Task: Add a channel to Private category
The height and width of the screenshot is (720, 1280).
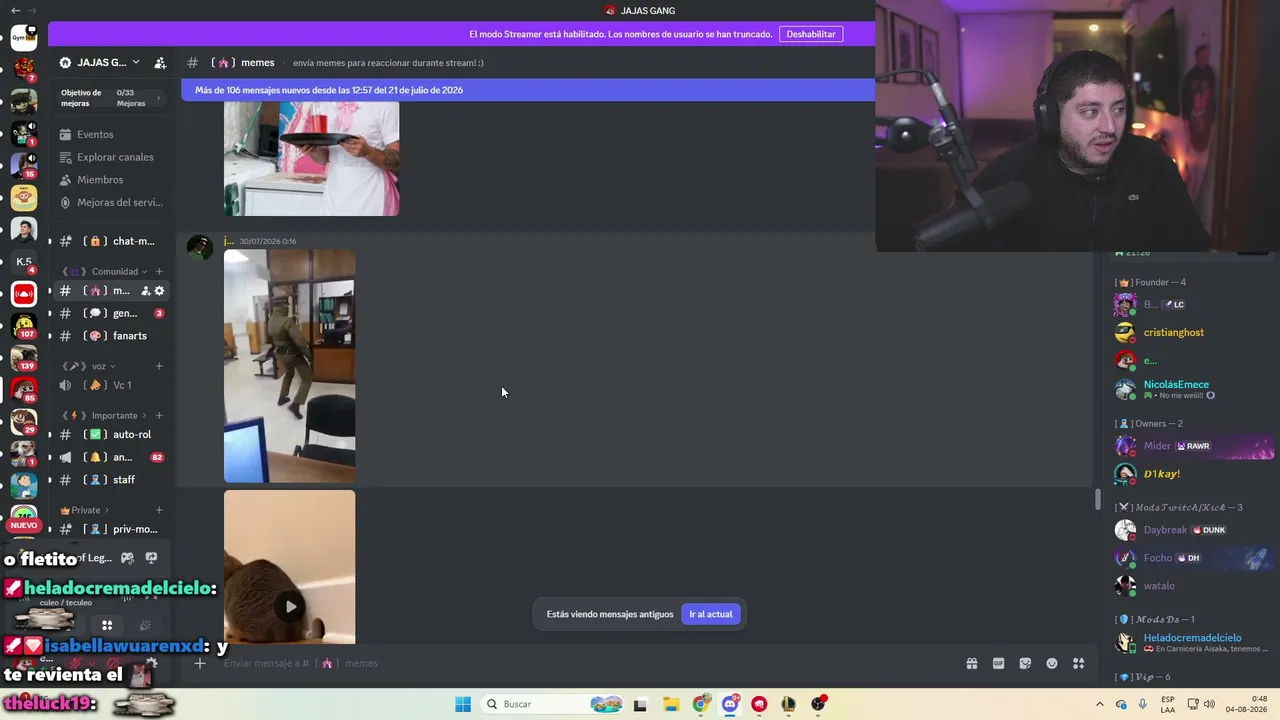Action: tap(159, 510)
